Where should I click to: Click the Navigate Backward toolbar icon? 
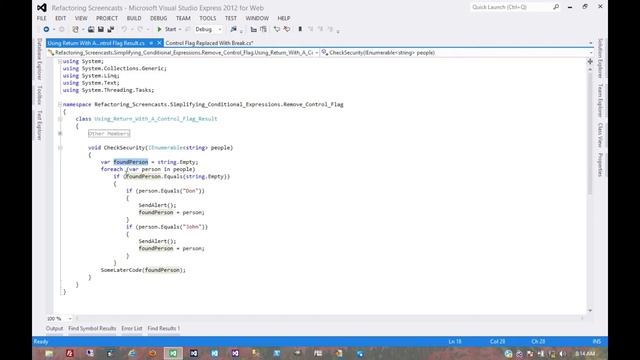click(46, 29)
